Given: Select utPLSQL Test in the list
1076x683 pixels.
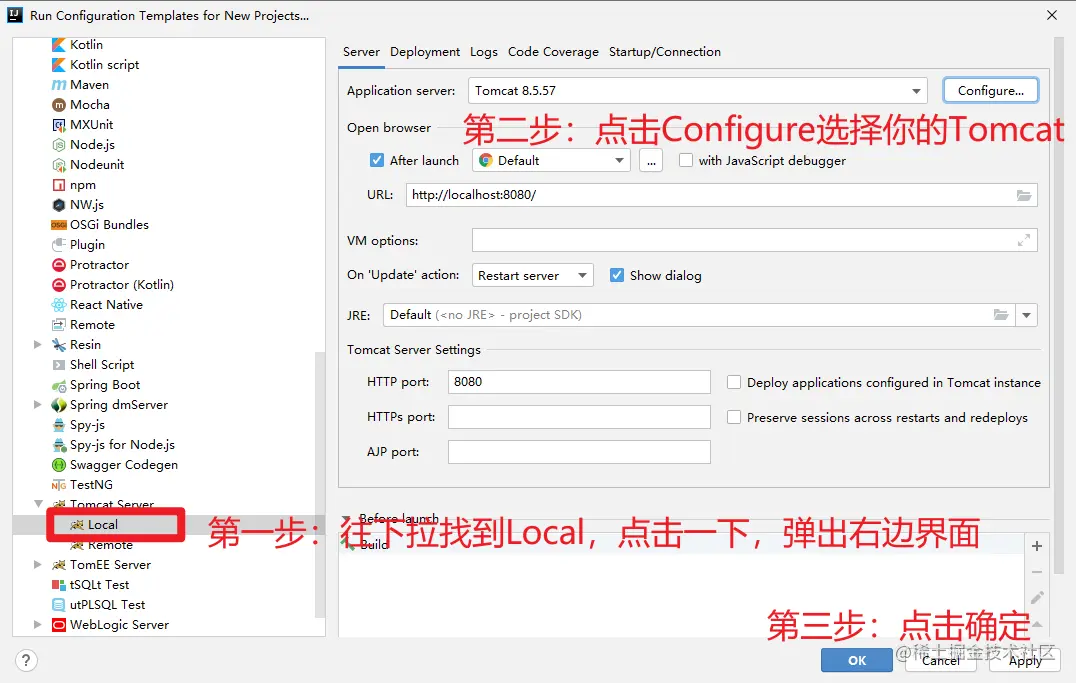Looking at the screenshot, I should click(x=107, y=605).
